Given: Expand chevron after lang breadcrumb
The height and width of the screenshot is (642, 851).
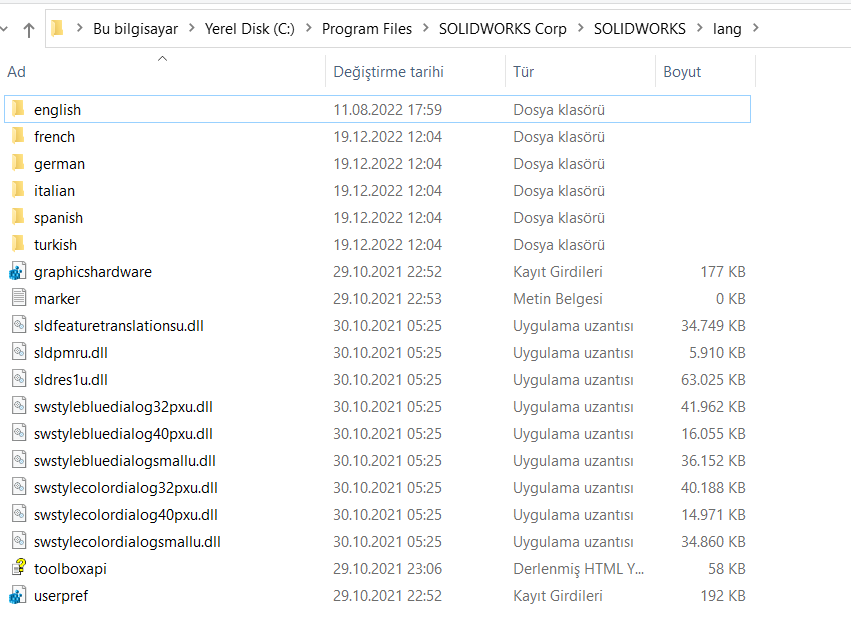Looking at the screenshot, I should pos(756,28).
